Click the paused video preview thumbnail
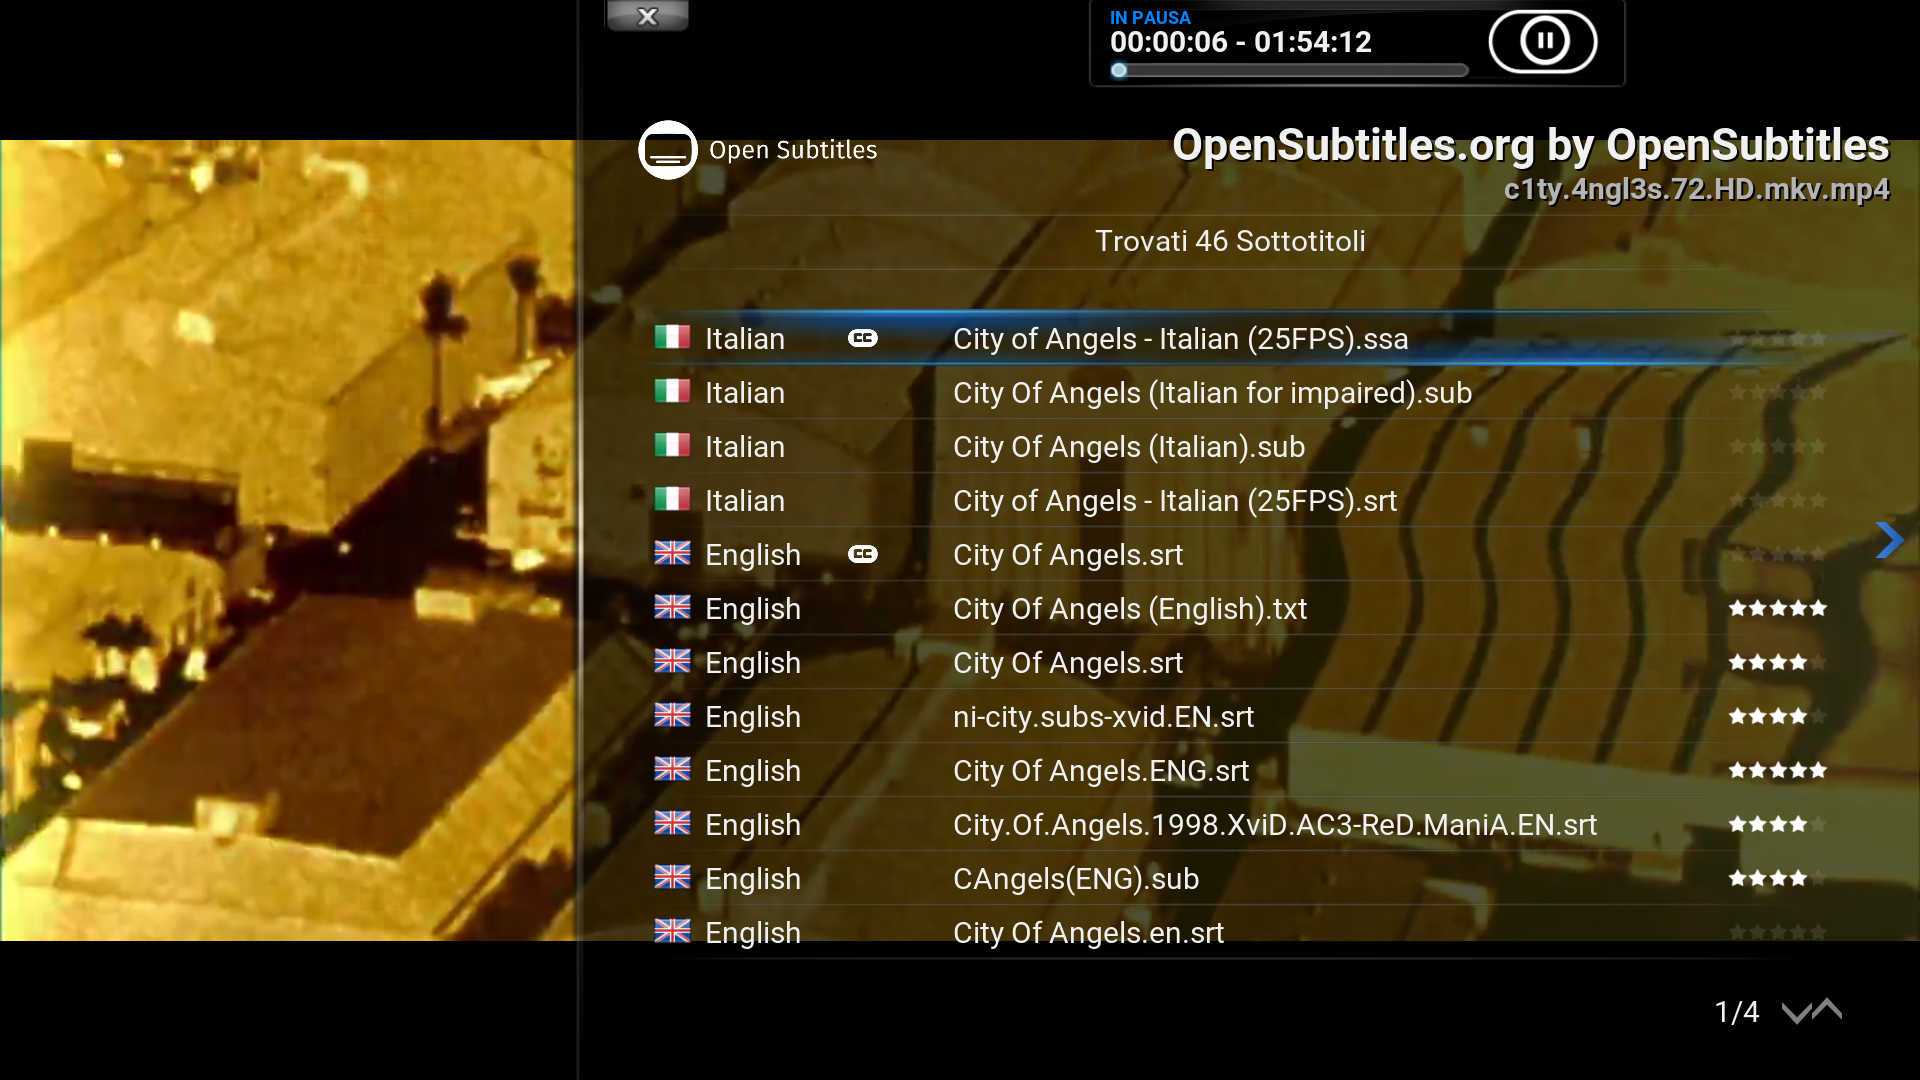1920x1080 pixels. (288, 540)
